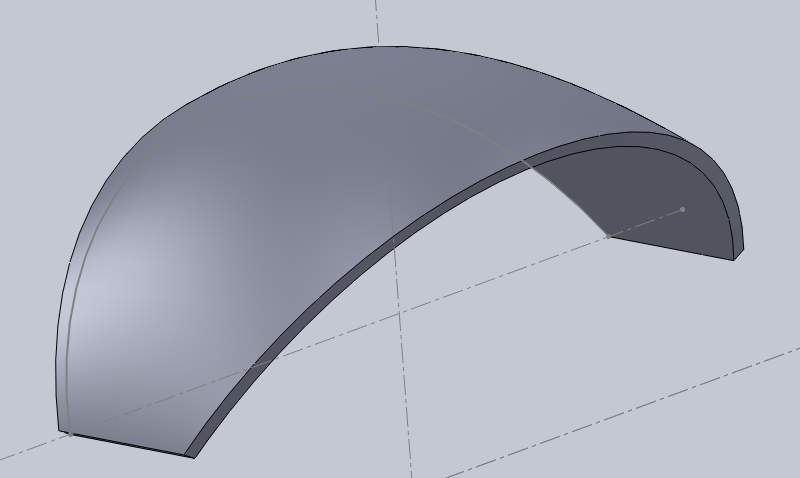Pick the bottom-left front corner vertex
This screenshot has height=478, width=800.
click(x=188, y=456)
